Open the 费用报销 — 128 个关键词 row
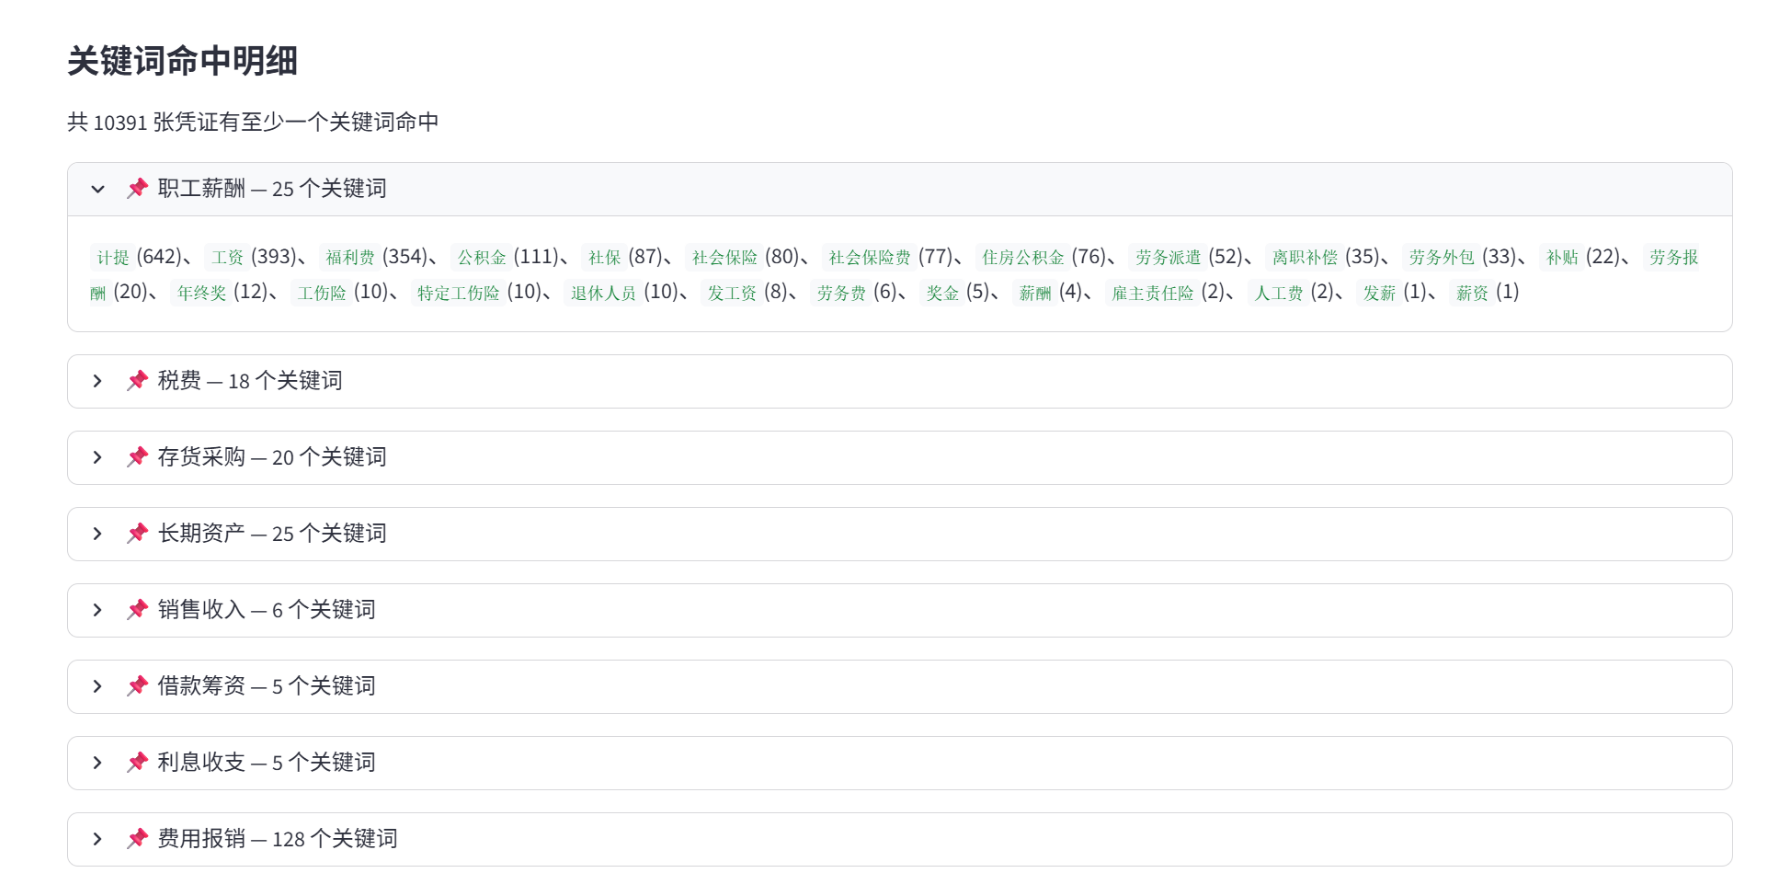The image size is (1779, 880). tap(899, 839)
